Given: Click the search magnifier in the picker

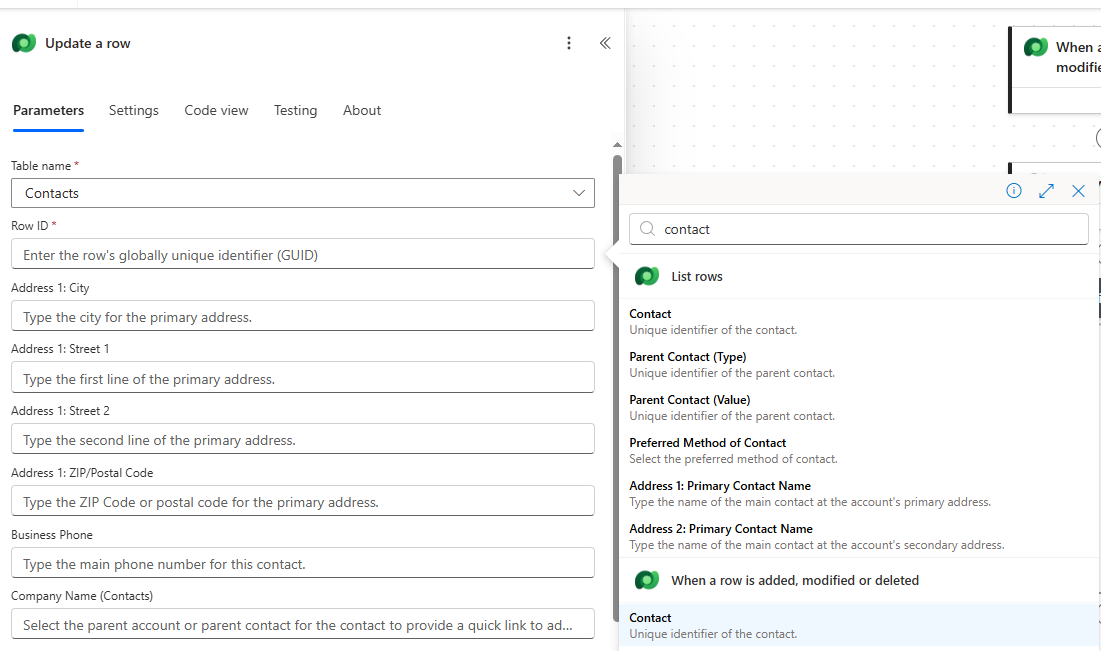Looking at the screenshot, I should pos(646,229).
